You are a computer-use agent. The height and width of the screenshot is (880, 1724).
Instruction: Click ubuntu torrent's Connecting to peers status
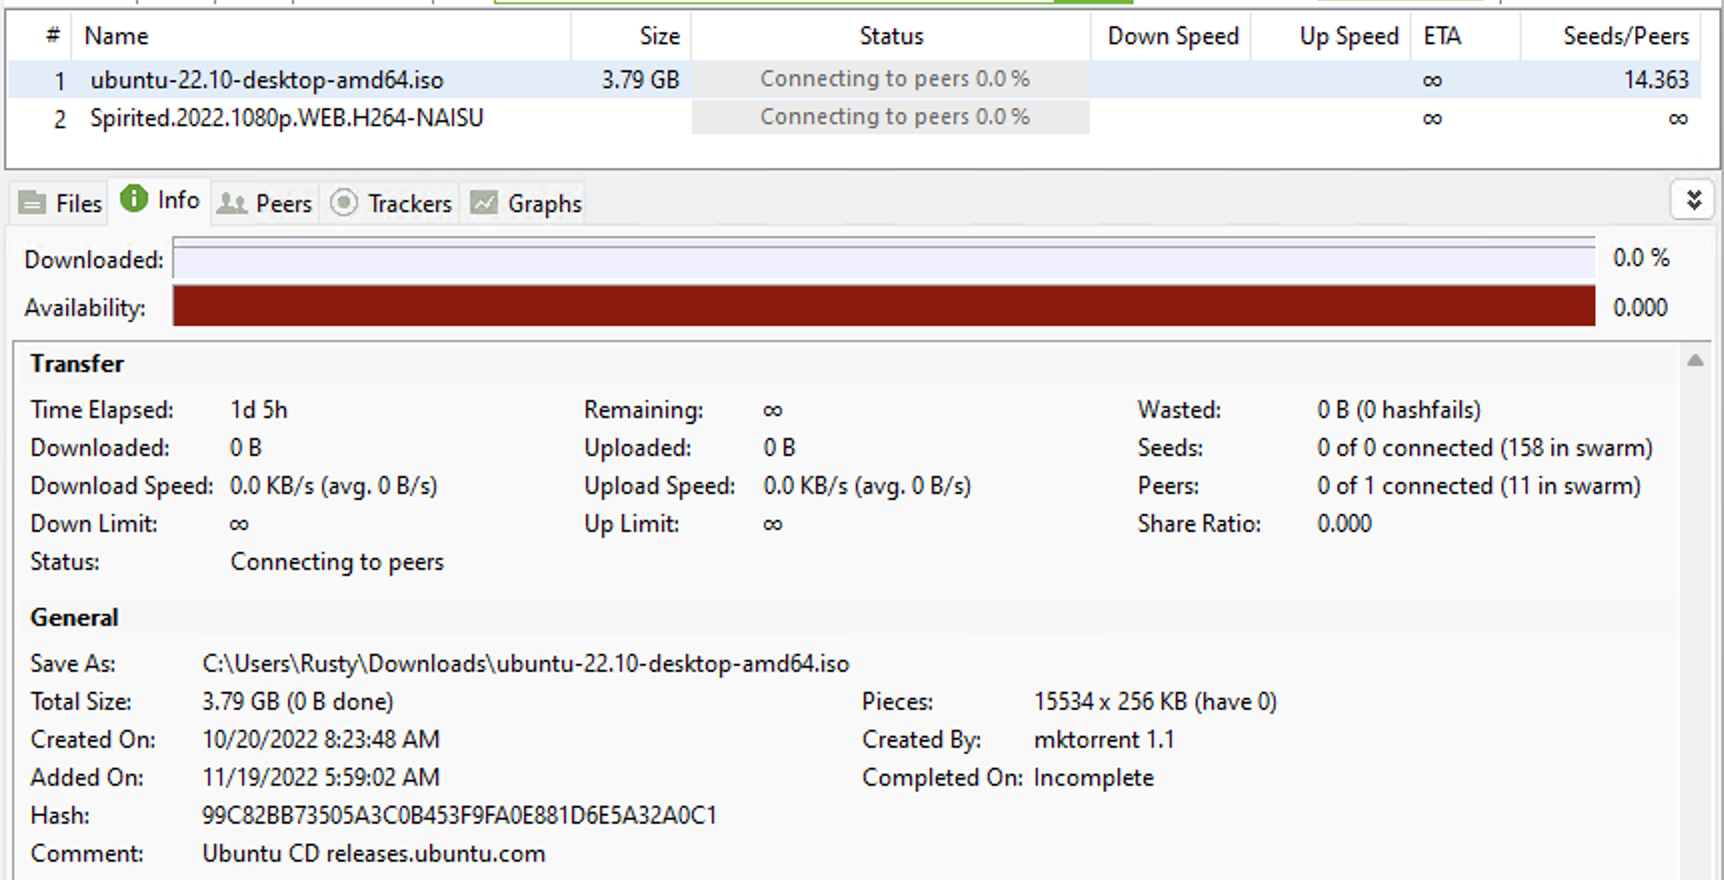click(x=891, y=79)
